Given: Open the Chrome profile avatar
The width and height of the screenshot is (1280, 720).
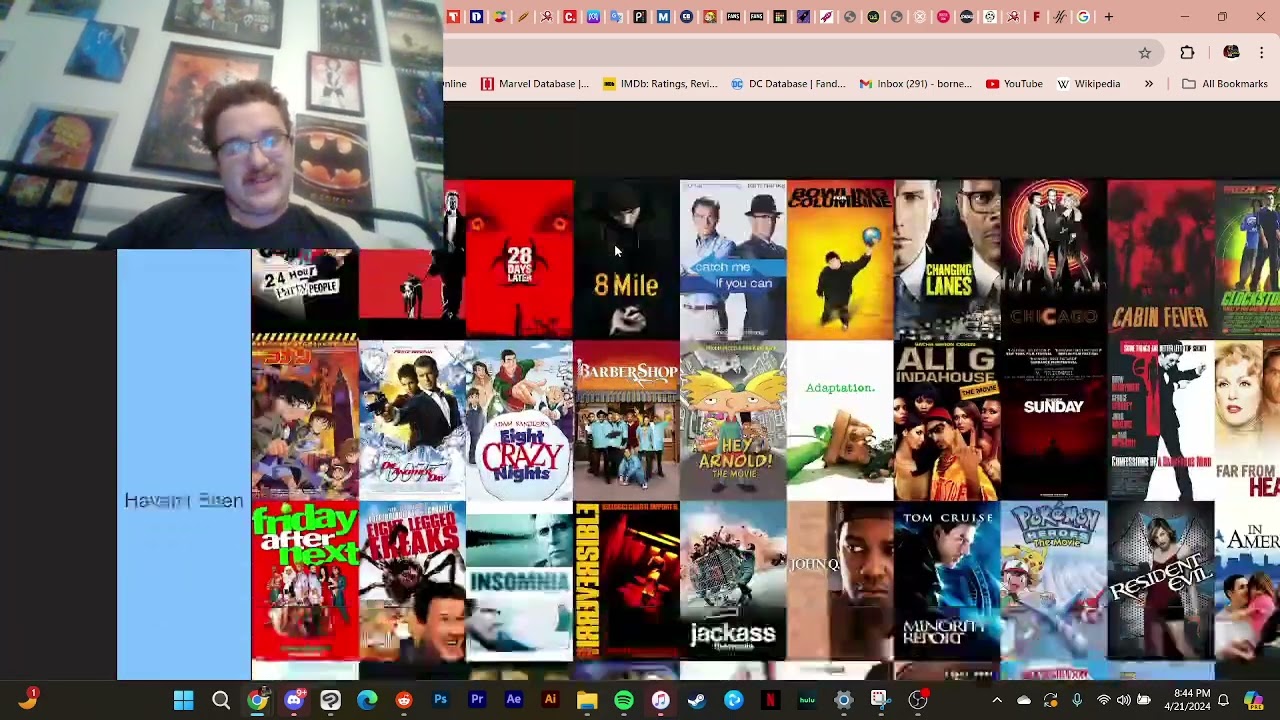Looking at the screenshot, I should pos(1231,53).
